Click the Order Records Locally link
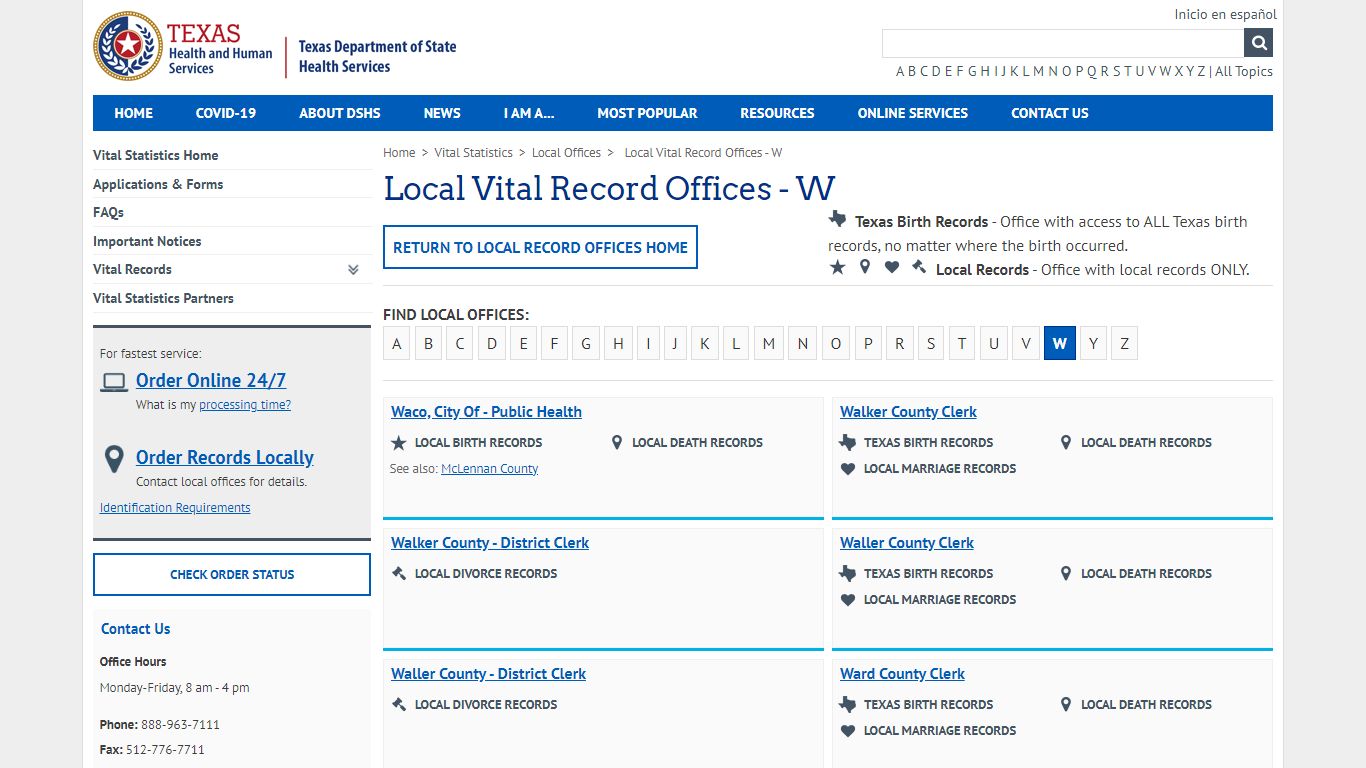This screenshot has height=768, width=1366. (225, 457)
